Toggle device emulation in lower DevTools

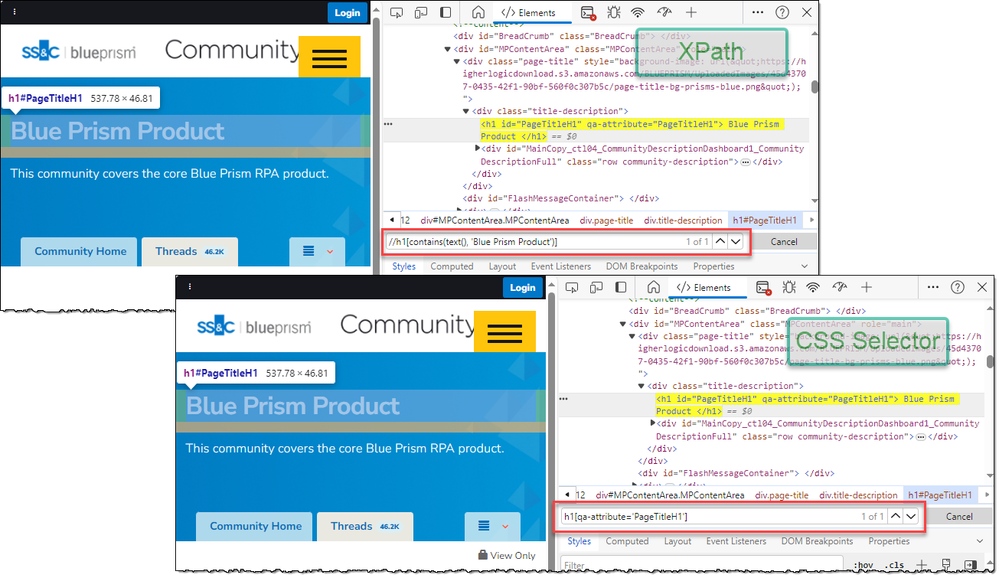point(596,287)
